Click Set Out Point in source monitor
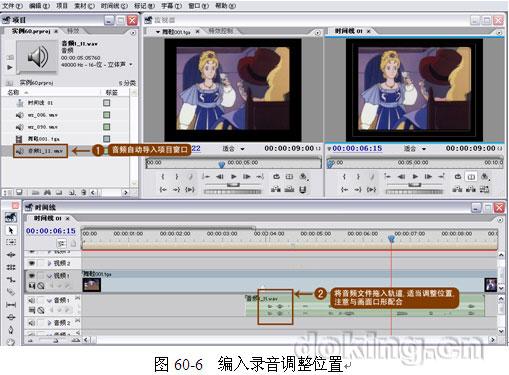Screen dimensions: 509x375 [x=176, y=177]
